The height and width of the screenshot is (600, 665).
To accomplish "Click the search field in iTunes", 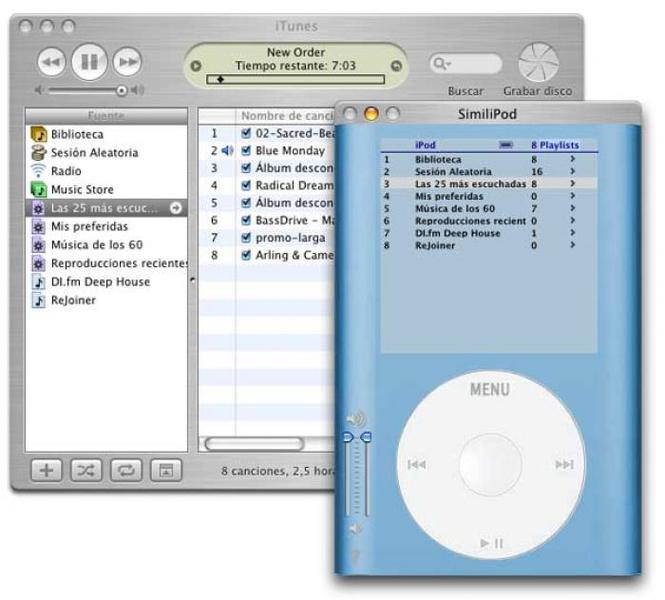I will tap(465, 64).
